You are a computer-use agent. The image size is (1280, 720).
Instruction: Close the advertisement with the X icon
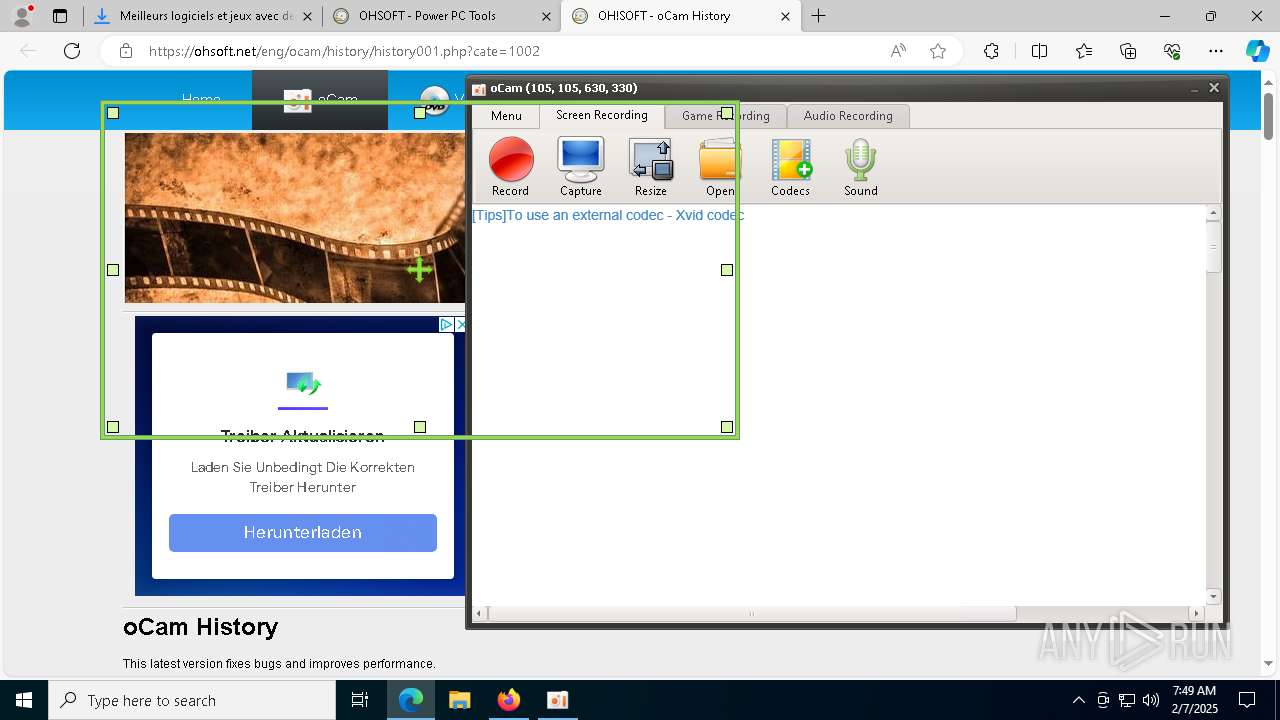tap(461, 324)
